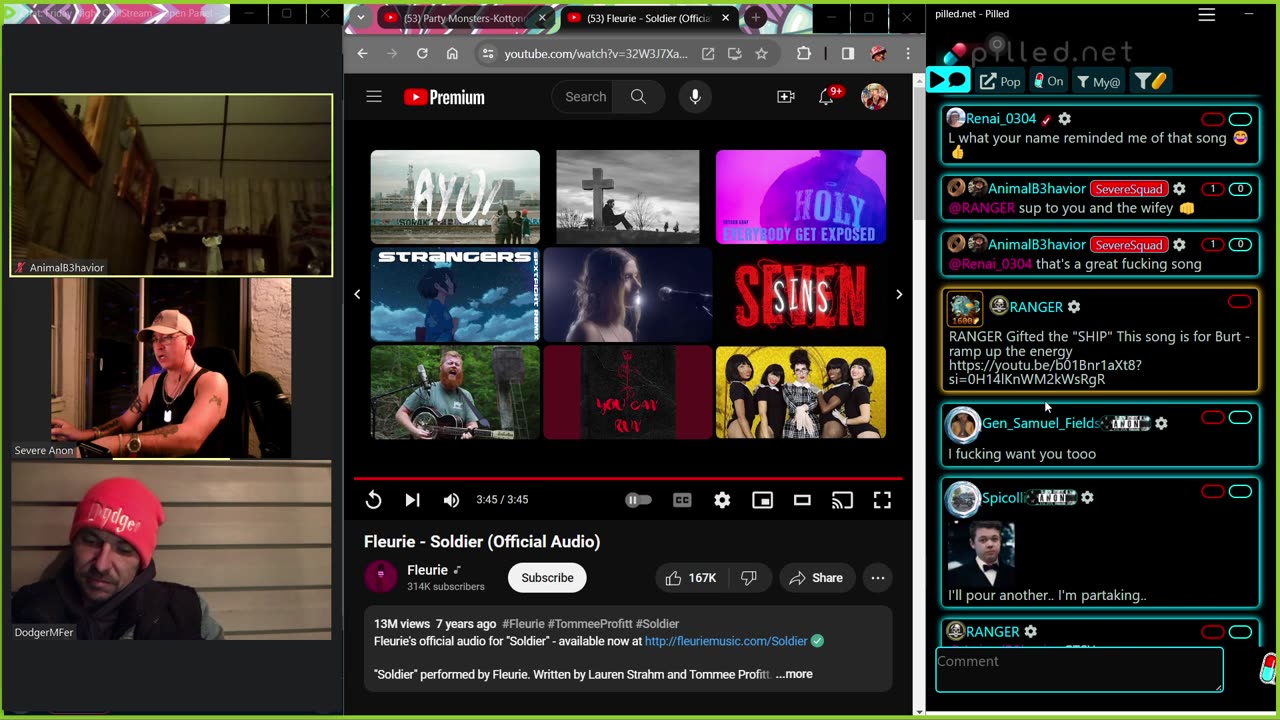Click the YouTube Premium logo
This screenshot has width=1280, height=720.
click(444, 97)
